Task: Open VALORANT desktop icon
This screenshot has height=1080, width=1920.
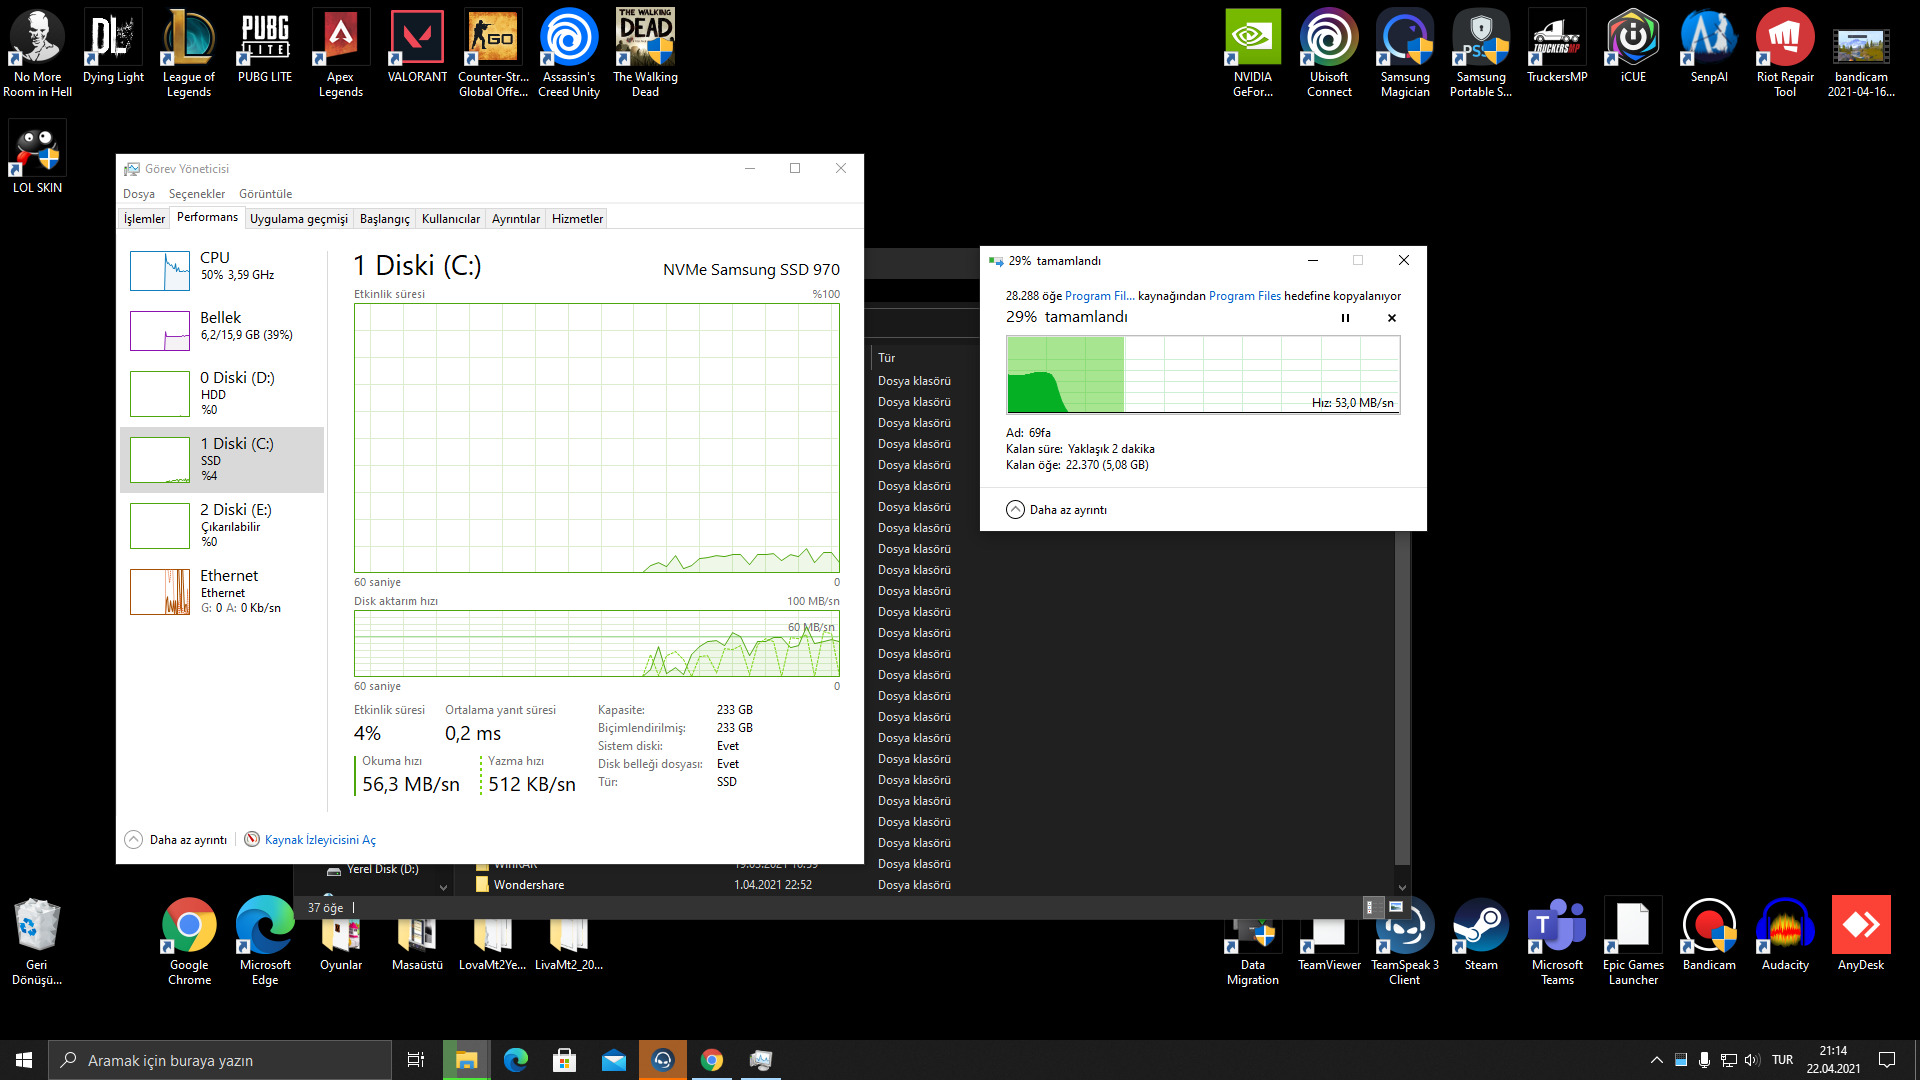Action: (x=417, y=48)
